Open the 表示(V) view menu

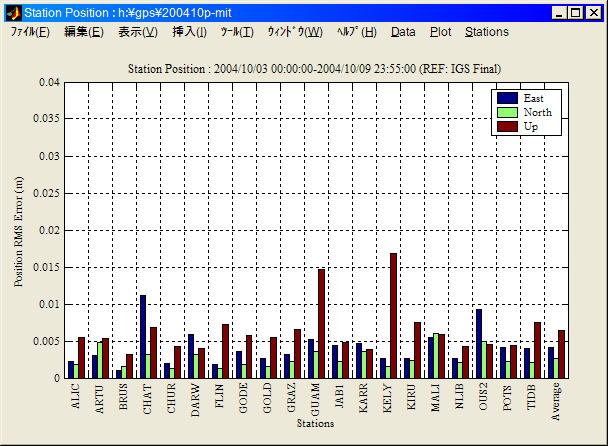(x=138, y=32)
